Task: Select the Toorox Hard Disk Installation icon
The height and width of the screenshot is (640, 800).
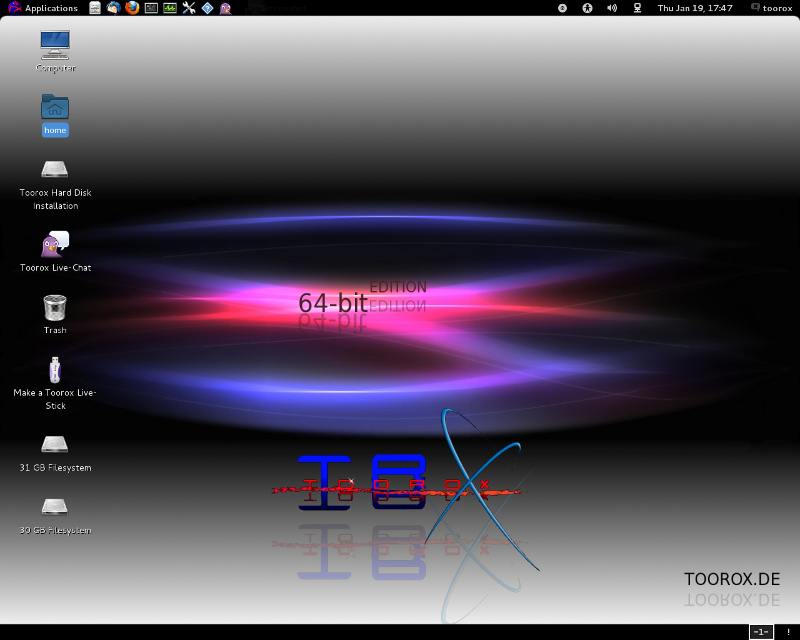Action: click(x=55, y=169)
